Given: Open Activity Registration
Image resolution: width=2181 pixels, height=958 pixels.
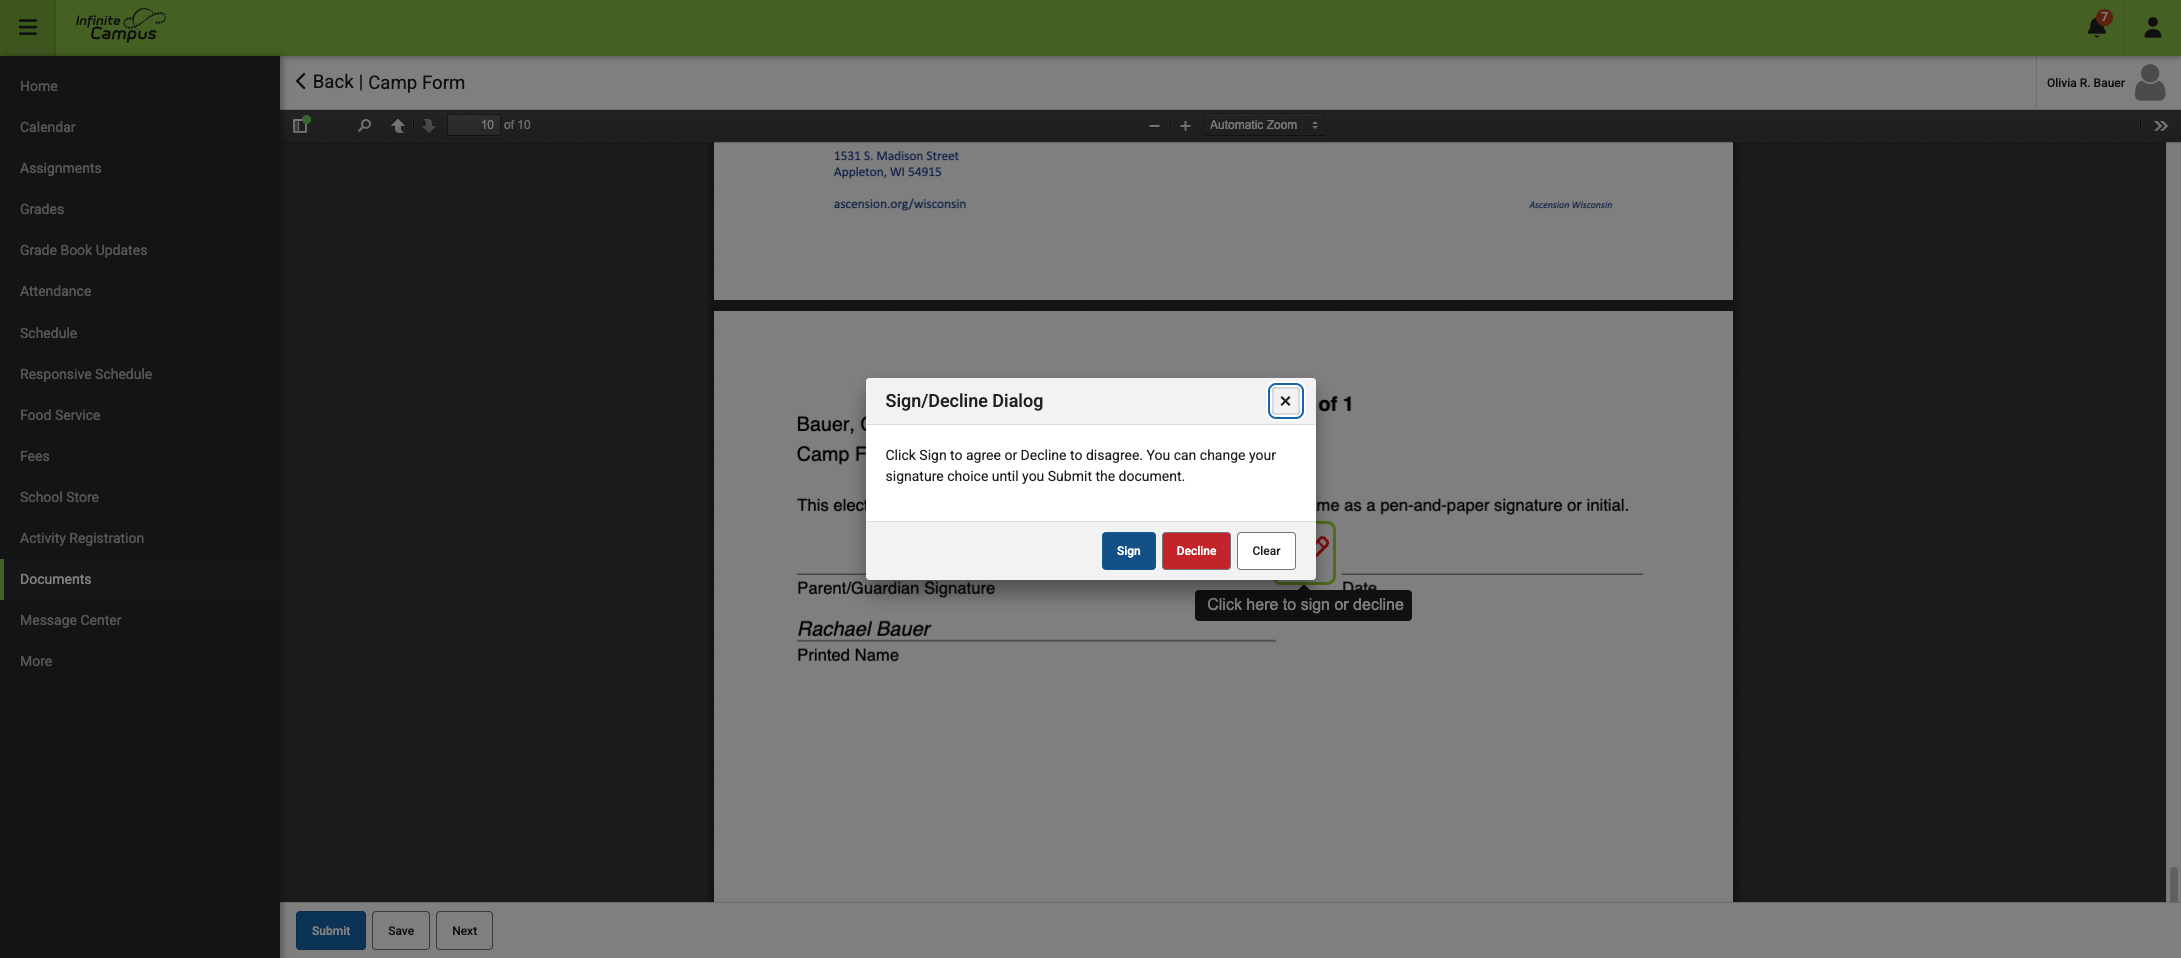Looking at the screenshot, I should coord(140,538).
